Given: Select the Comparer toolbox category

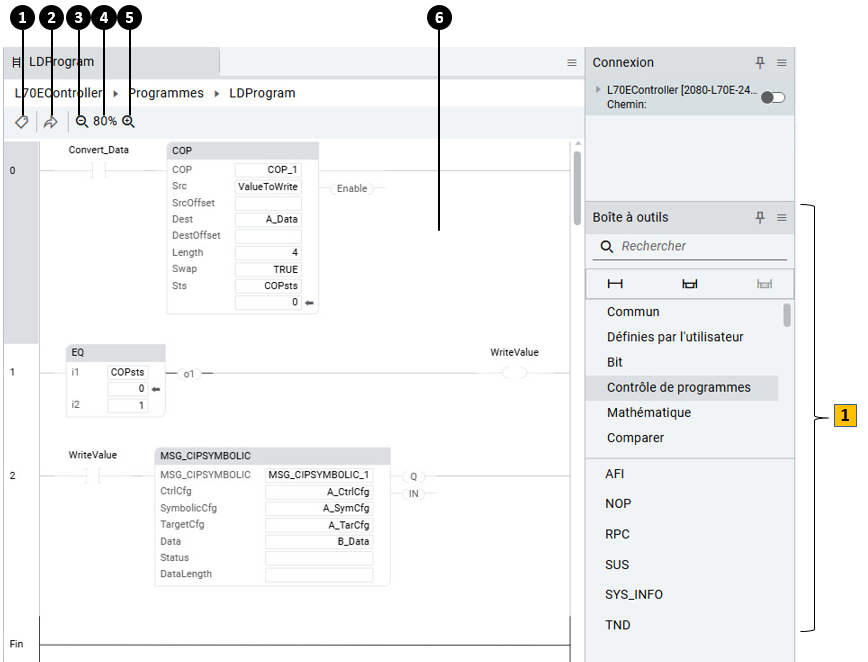Looking at the screenshot, I should pyautogui.click(x=635, y=438).
